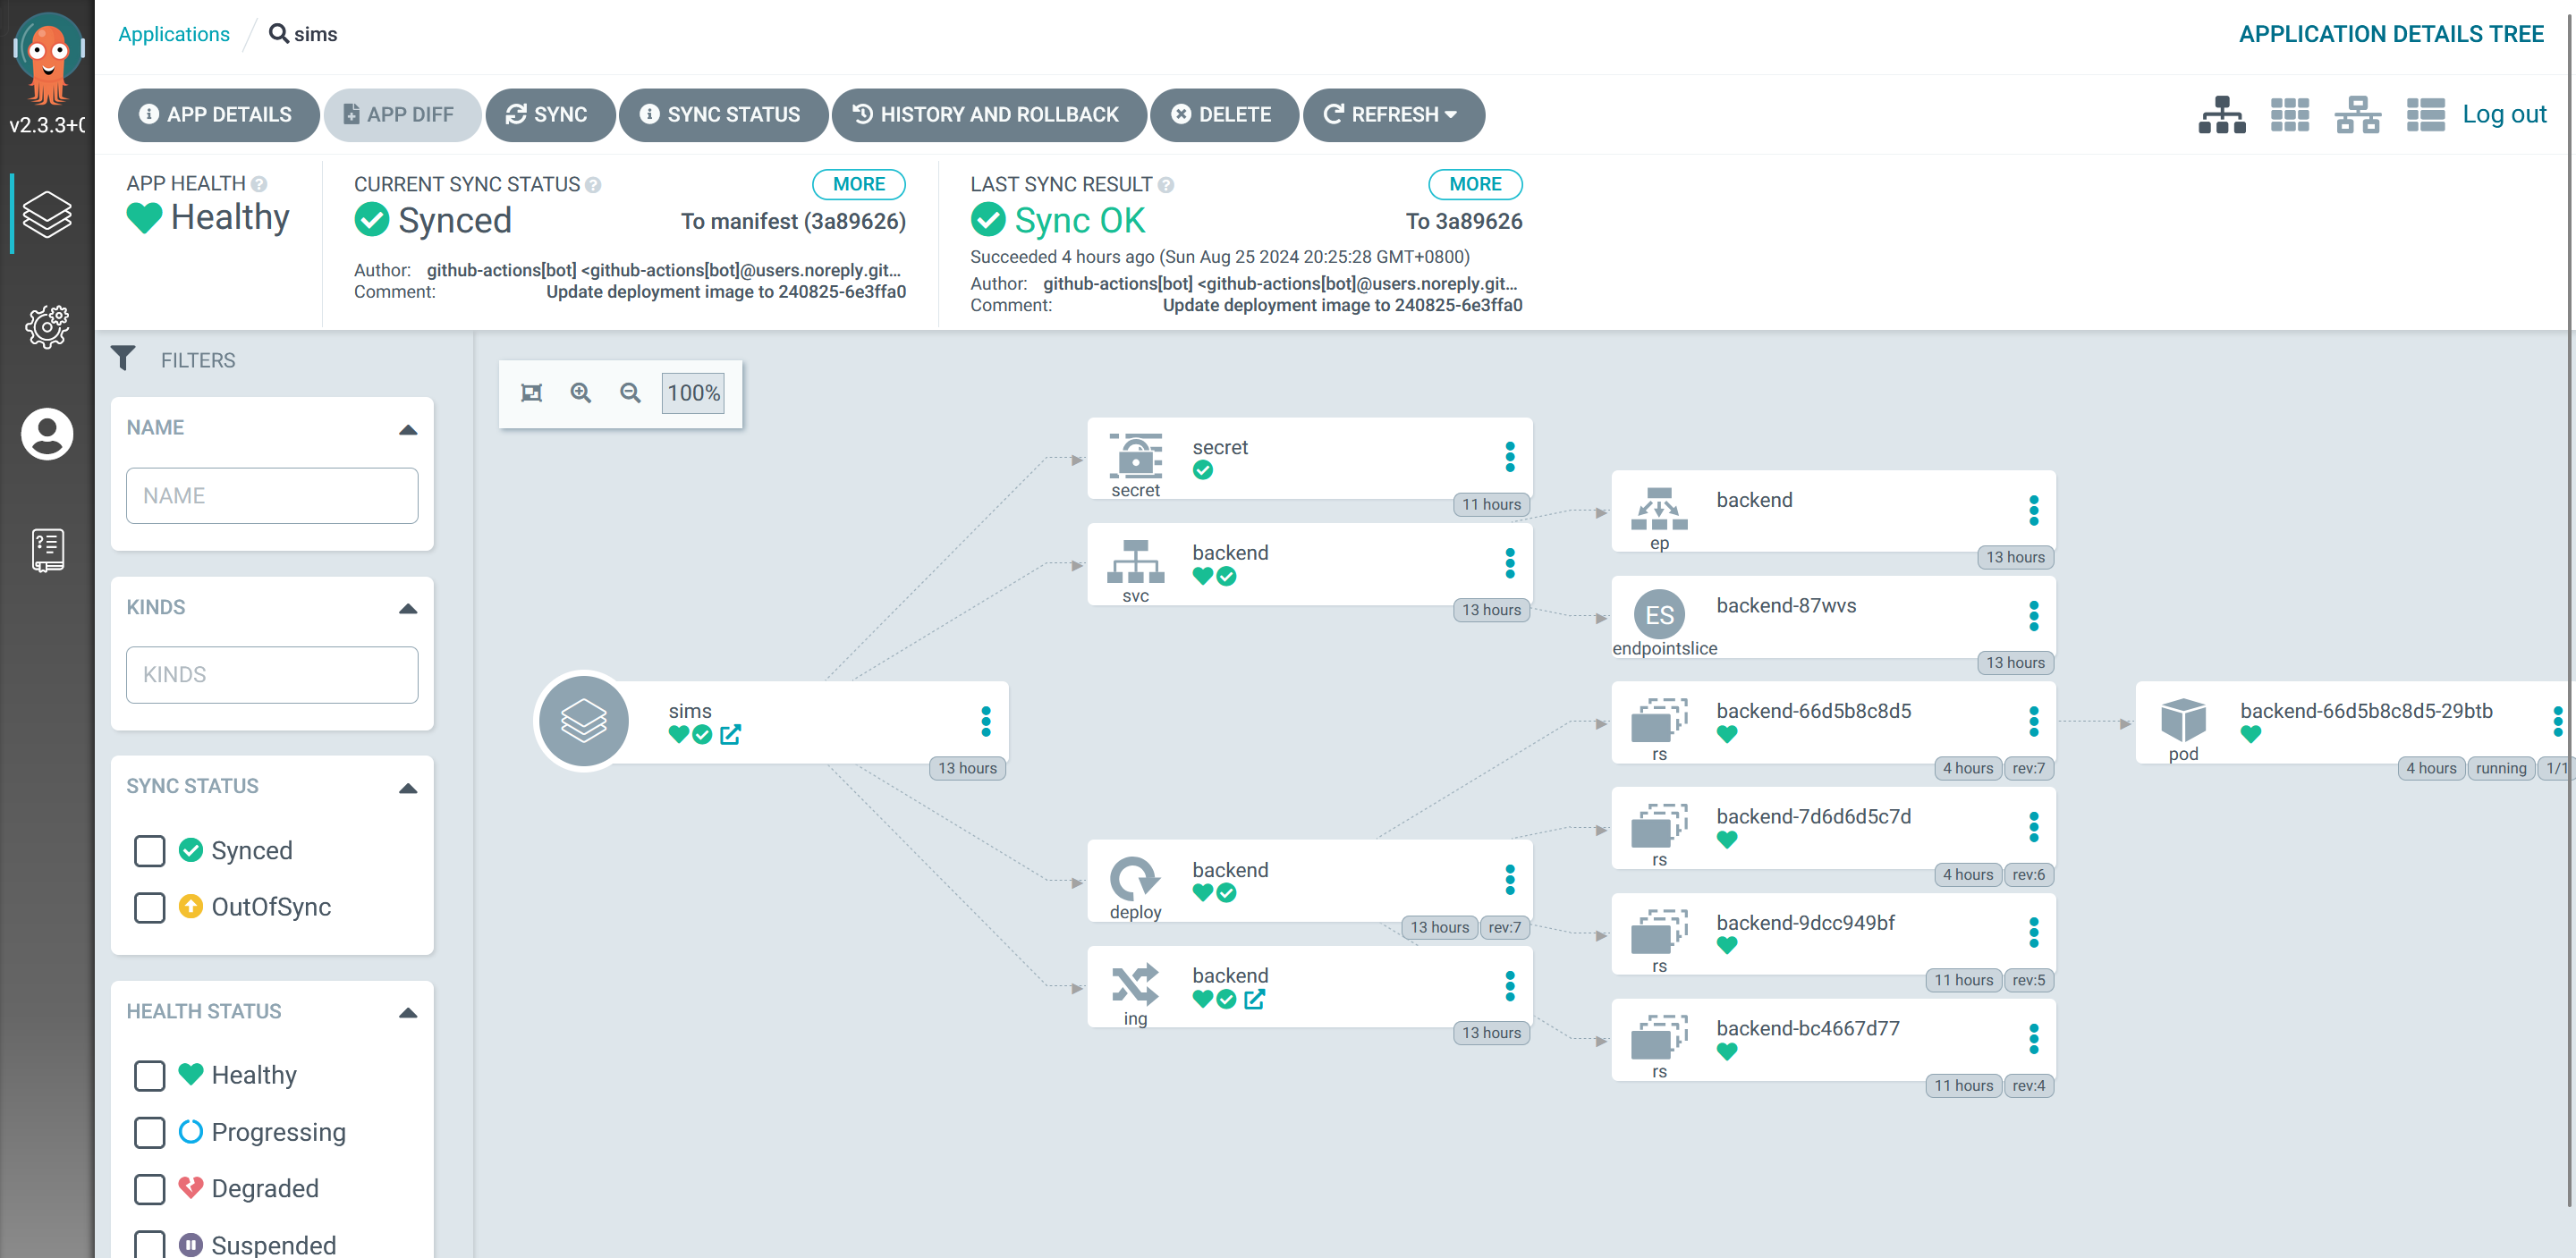Open the APP DETAILS panel
Image resolution: width=2576 pixels, height=1258 pixels.
(x=217, y=115)
